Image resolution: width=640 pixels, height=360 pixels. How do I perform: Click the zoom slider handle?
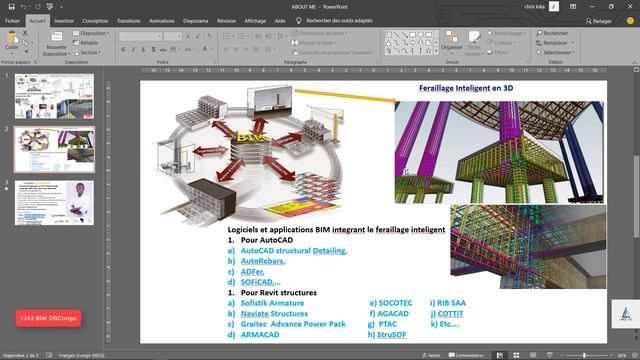point(584,356)
